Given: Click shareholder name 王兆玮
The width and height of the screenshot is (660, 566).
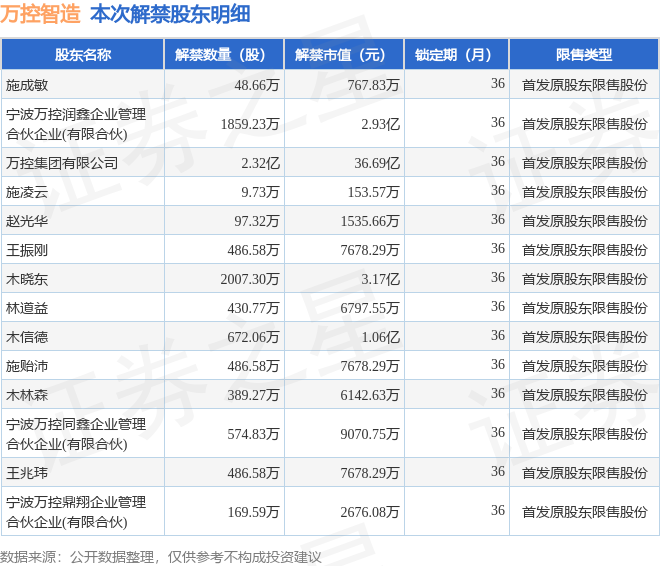Looking at the screenshot, I should [x=27, y=473].
